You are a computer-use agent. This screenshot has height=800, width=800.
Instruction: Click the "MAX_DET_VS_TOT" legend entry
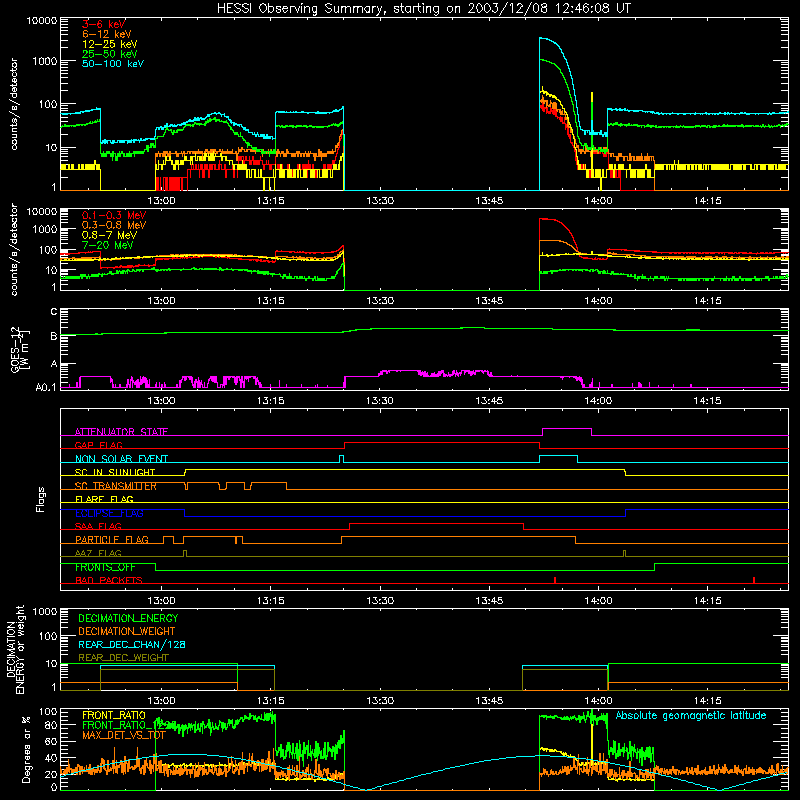point(124,735)
